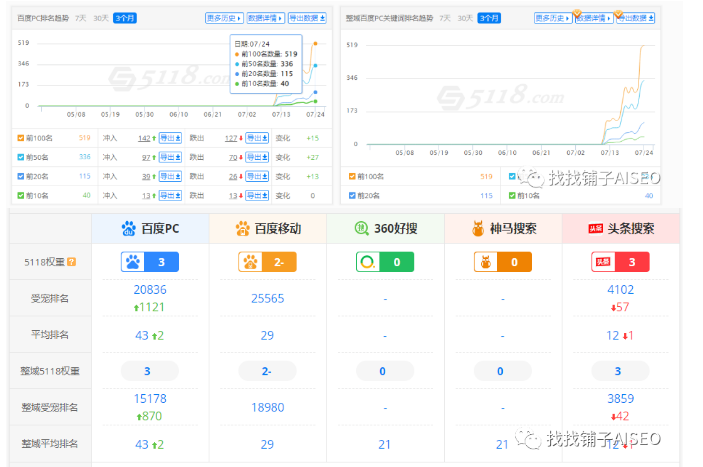703x467 pixels.
Task: Click the Baidu paw icon beside 百度PC header
Action: pos(129,229)
